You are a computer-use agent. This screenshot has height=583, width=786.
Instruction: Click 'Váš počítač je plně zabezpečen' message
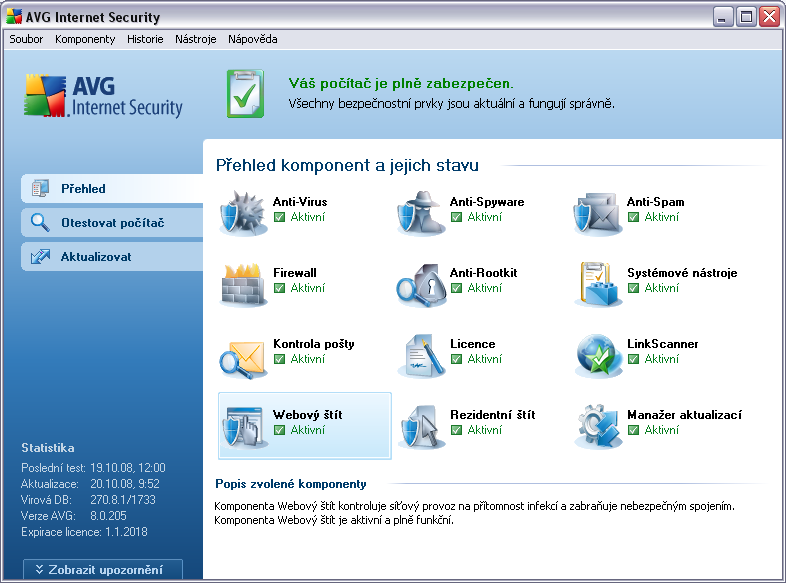[401, 83]
